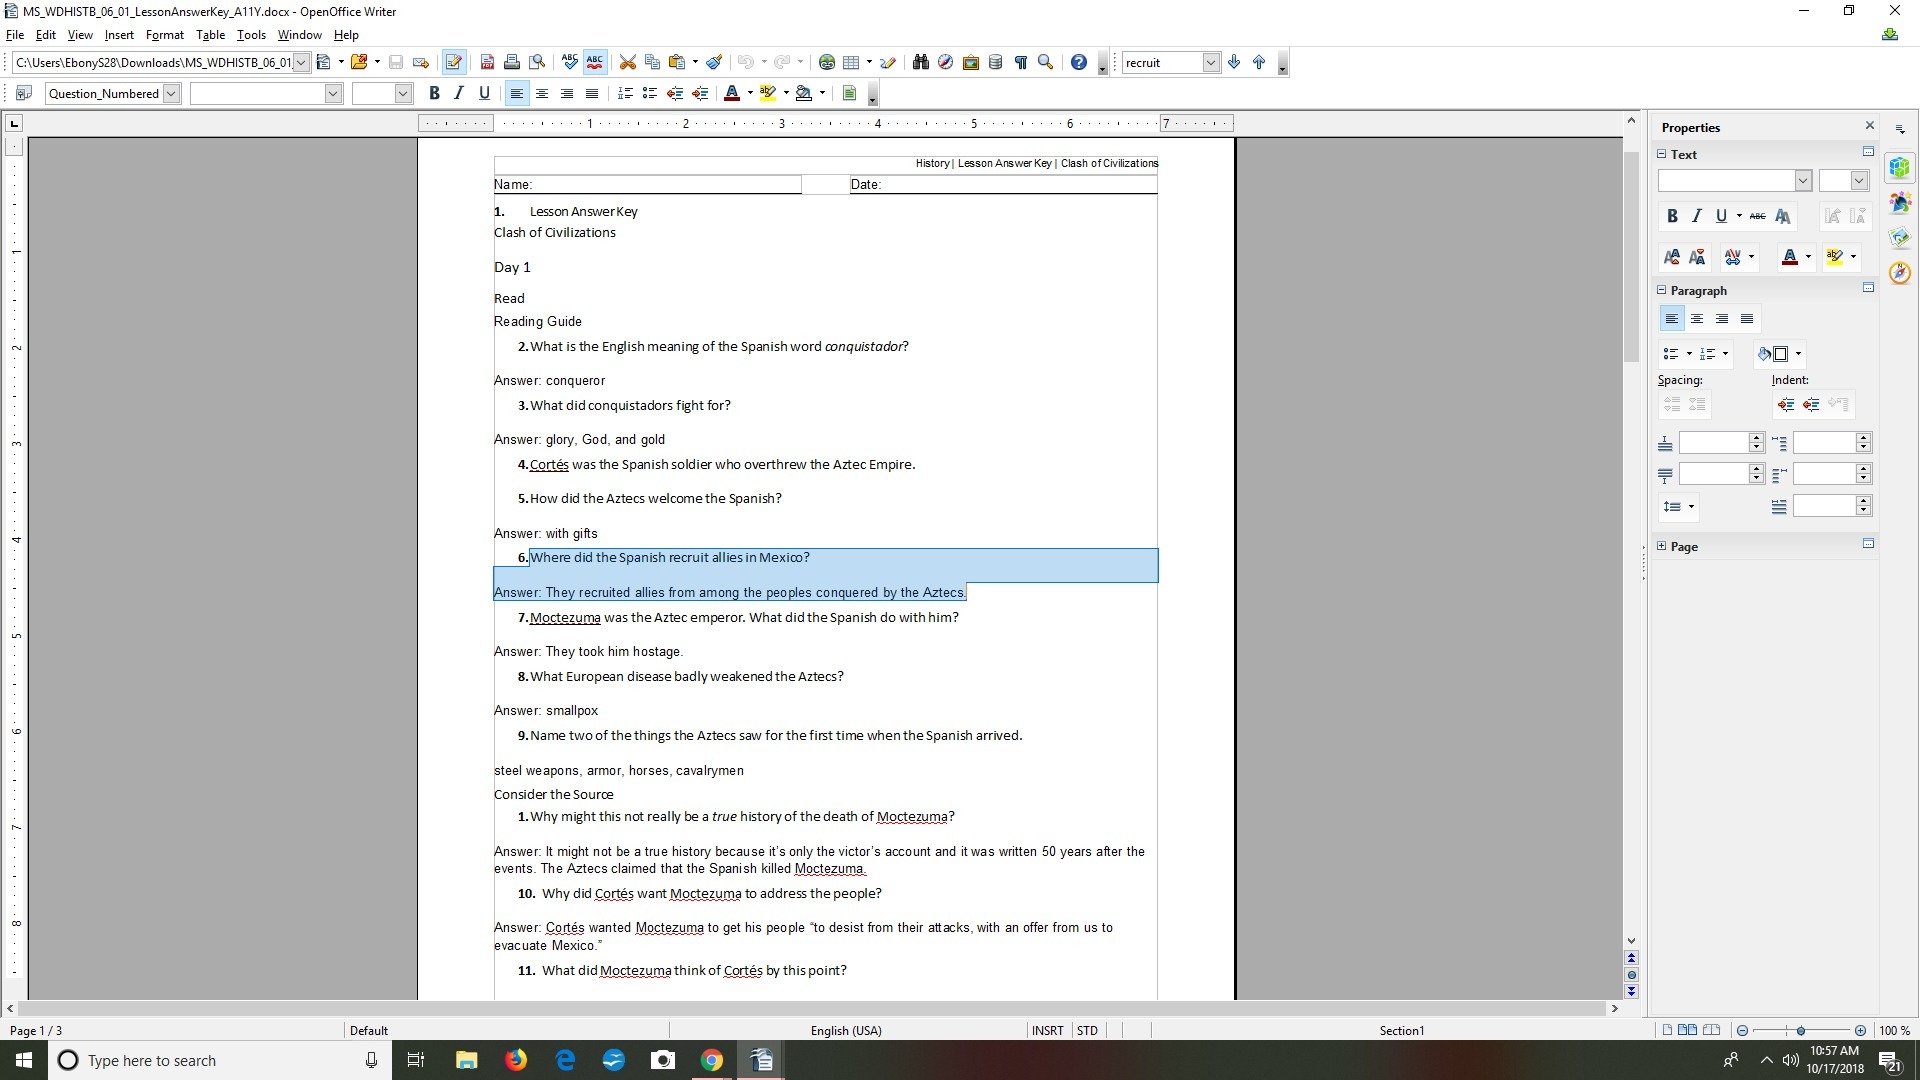
Task: Click the Spelling and Grammar check icon
Action: click(x=570, y=62)
